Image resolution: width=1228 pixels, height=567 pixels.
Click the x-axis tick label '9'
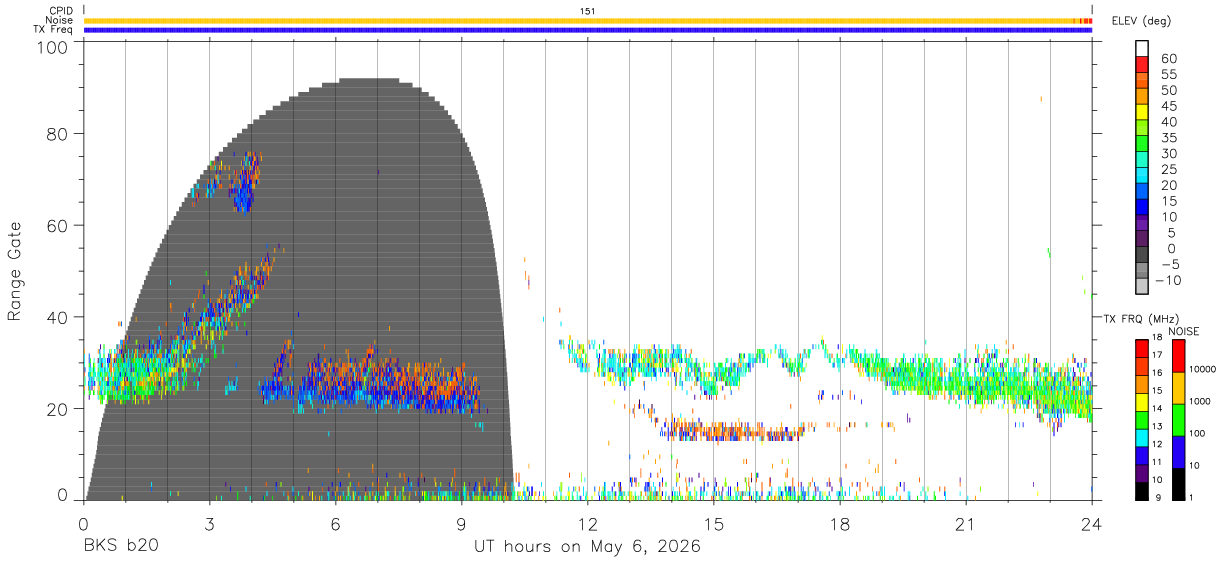coord(462,523)
